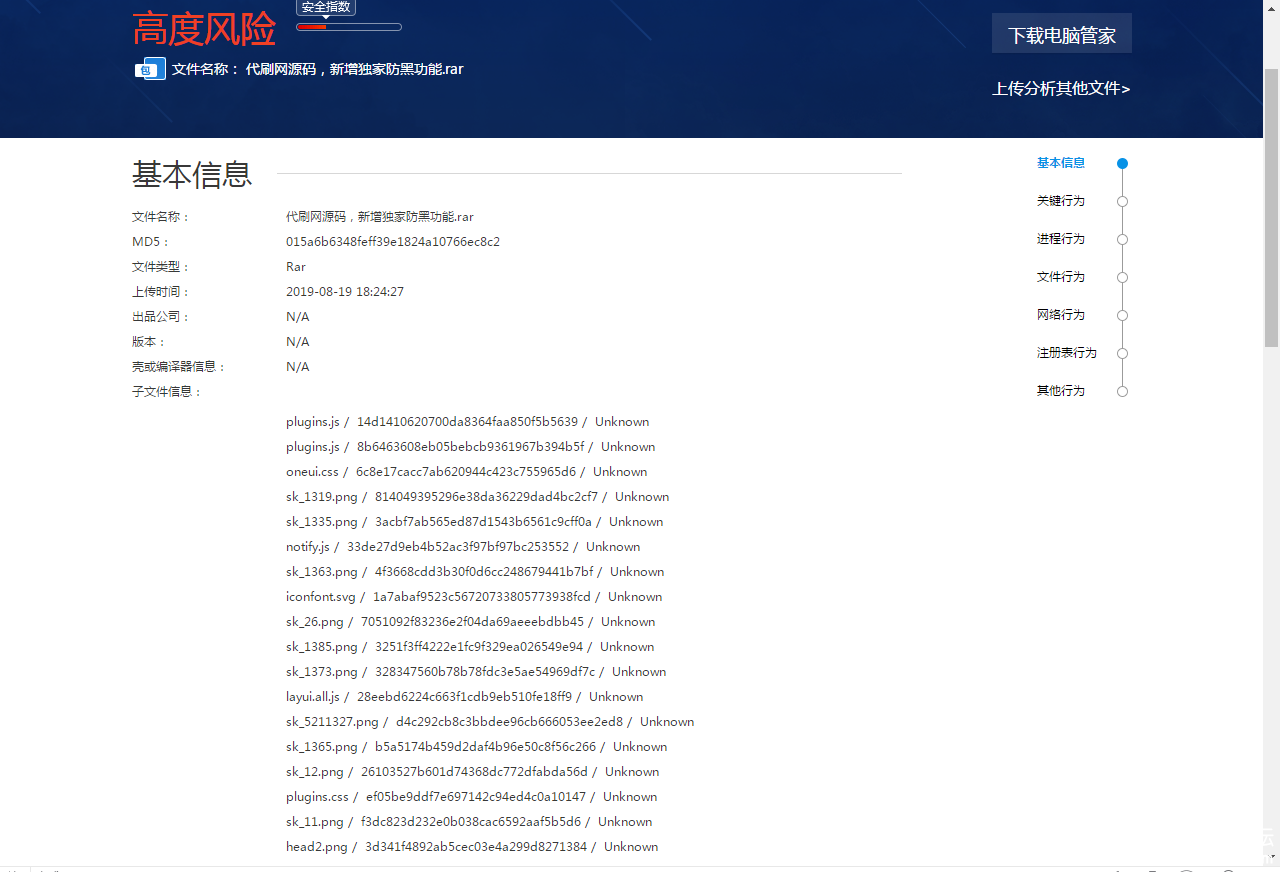The image size is (1280, 872).
Task: Jump to 文件行为 section in side nav
Action: coord(1061,277)
